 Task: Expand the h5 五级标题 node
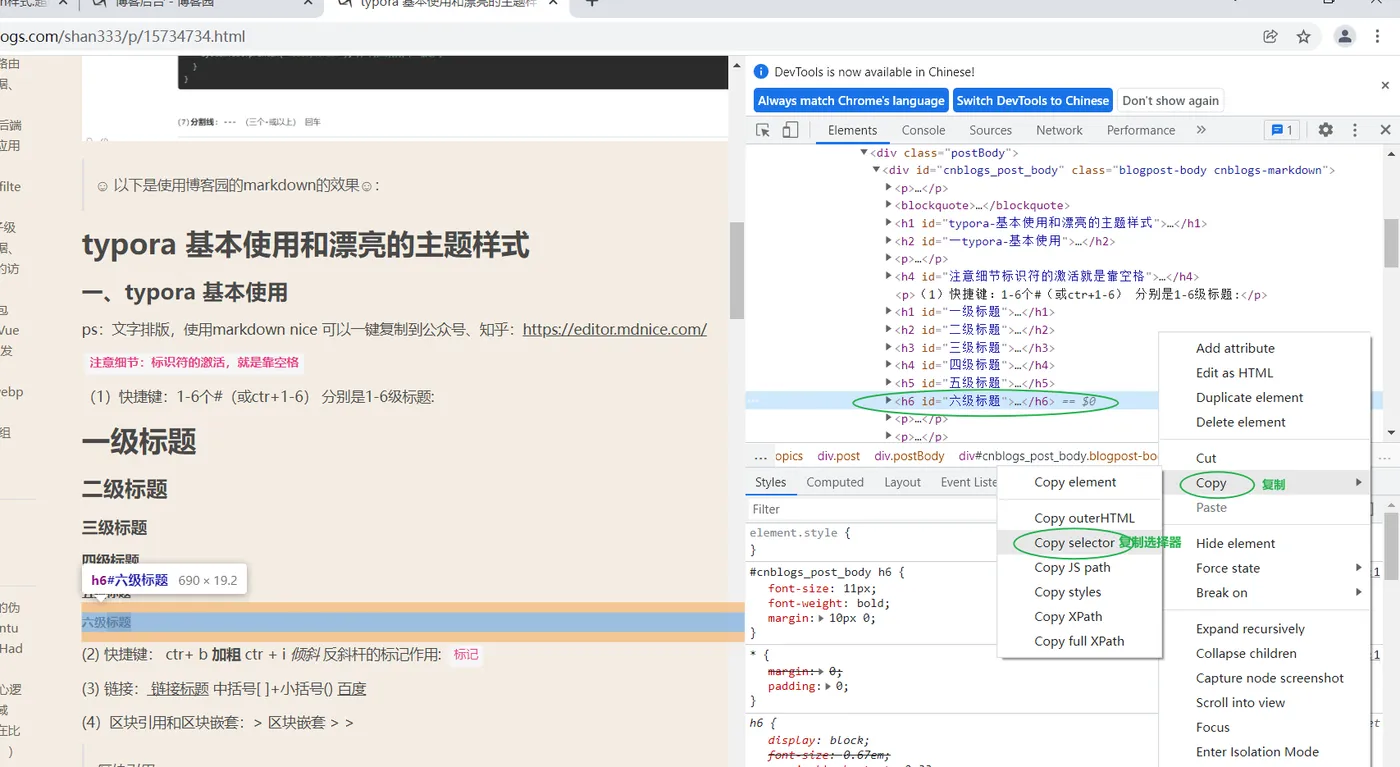point(888,383)
